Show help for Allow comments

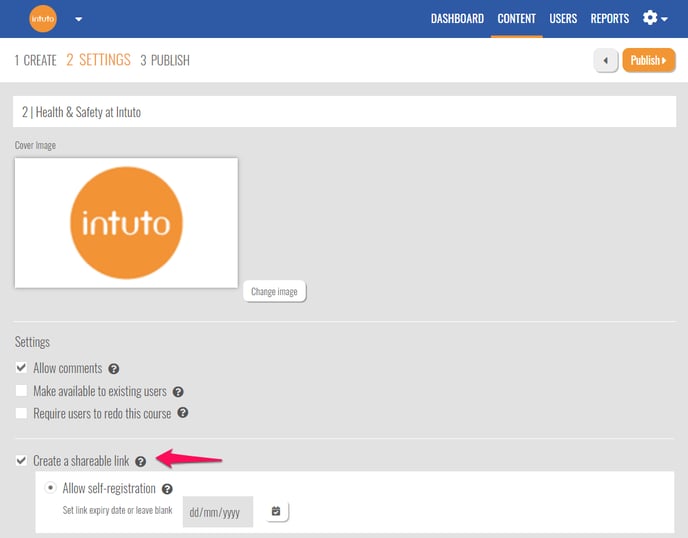pos(114,369)
